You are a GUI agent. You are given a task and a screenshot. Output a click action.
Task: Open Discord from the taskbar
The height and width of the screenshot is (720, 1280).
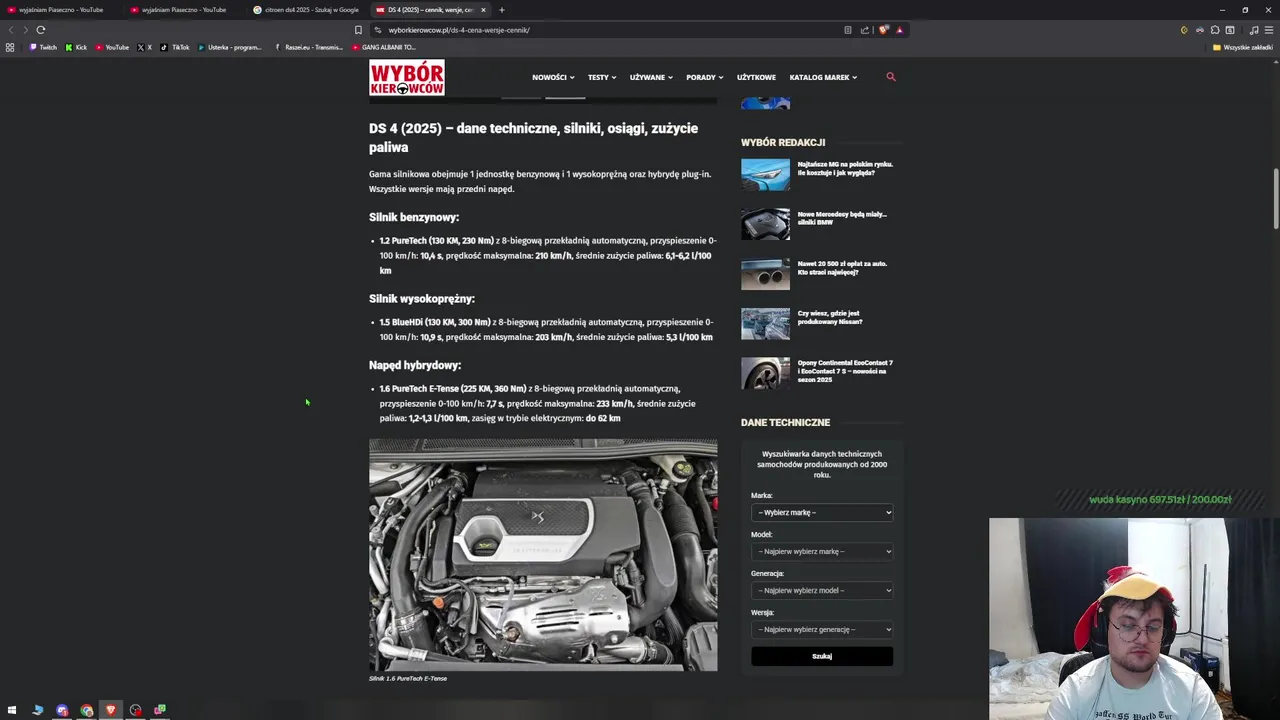[x=62, y=710]
